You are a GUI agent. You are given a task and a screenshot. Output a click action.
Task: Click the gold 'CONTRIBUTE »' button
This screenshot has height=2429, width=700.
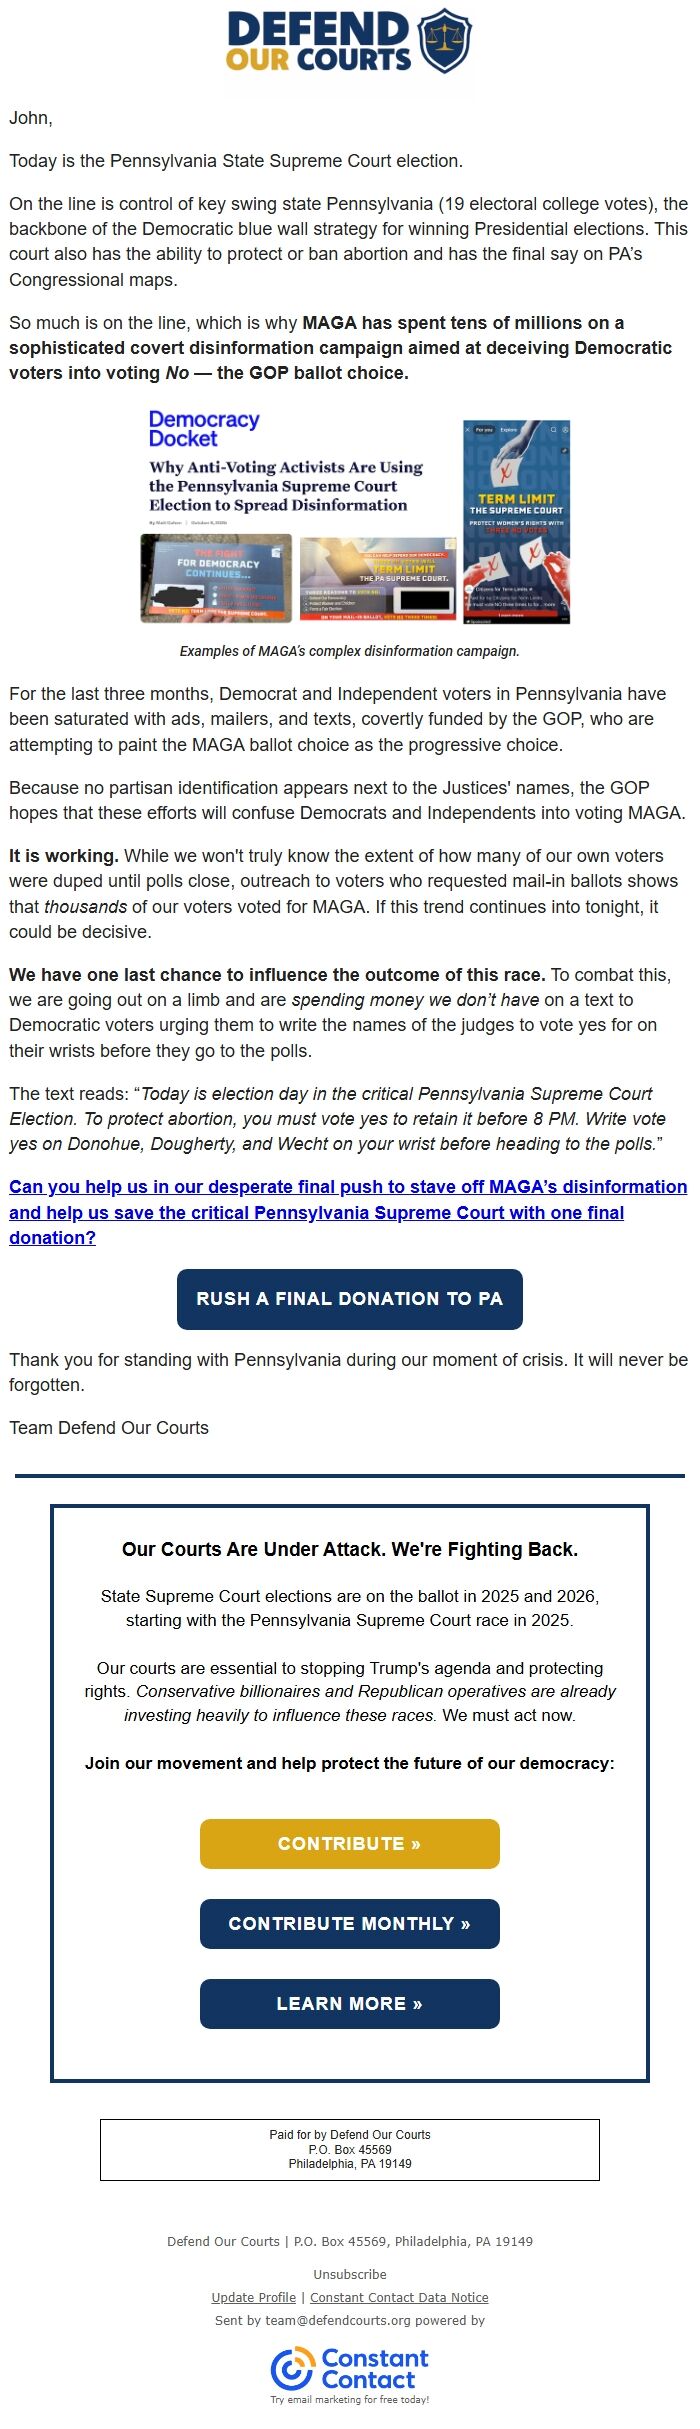point(349,1843)
